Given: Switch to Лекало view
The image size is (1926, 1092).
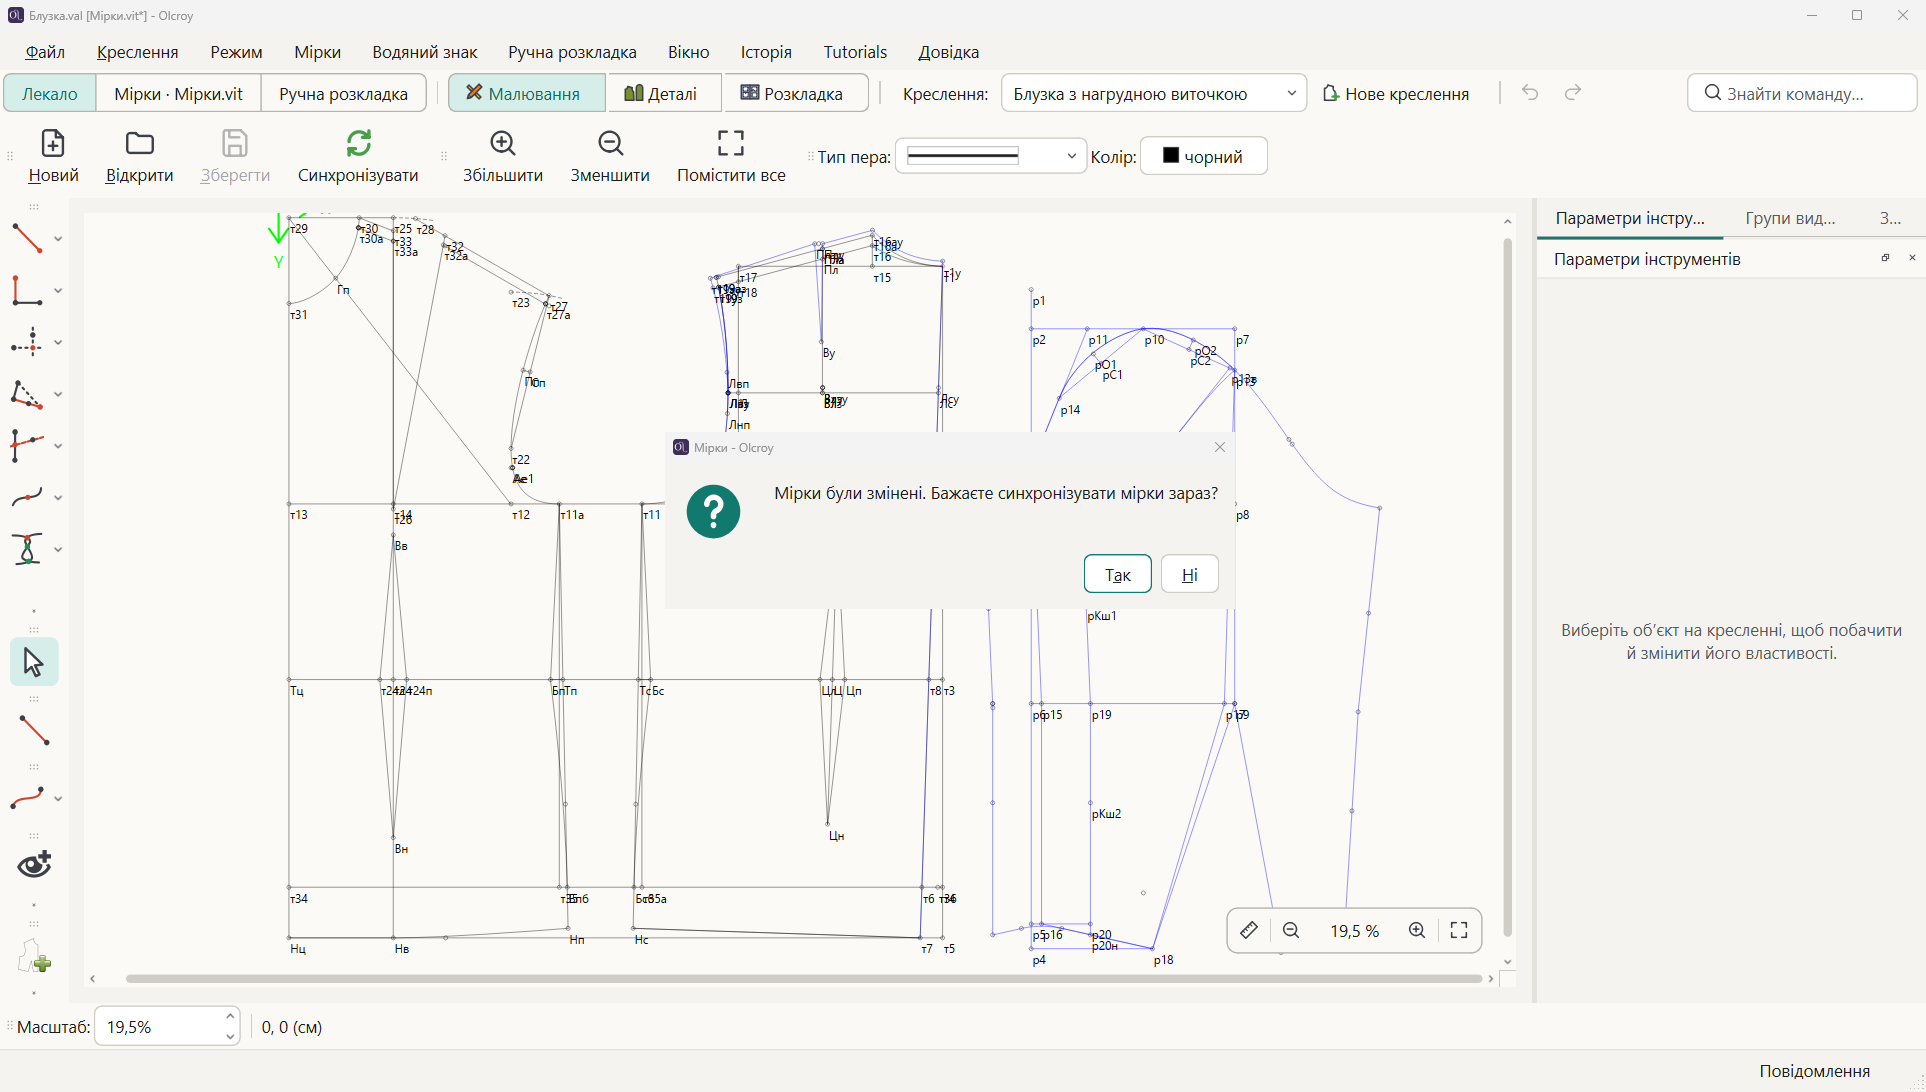Looking at the screenshot, I should [50, 93].
